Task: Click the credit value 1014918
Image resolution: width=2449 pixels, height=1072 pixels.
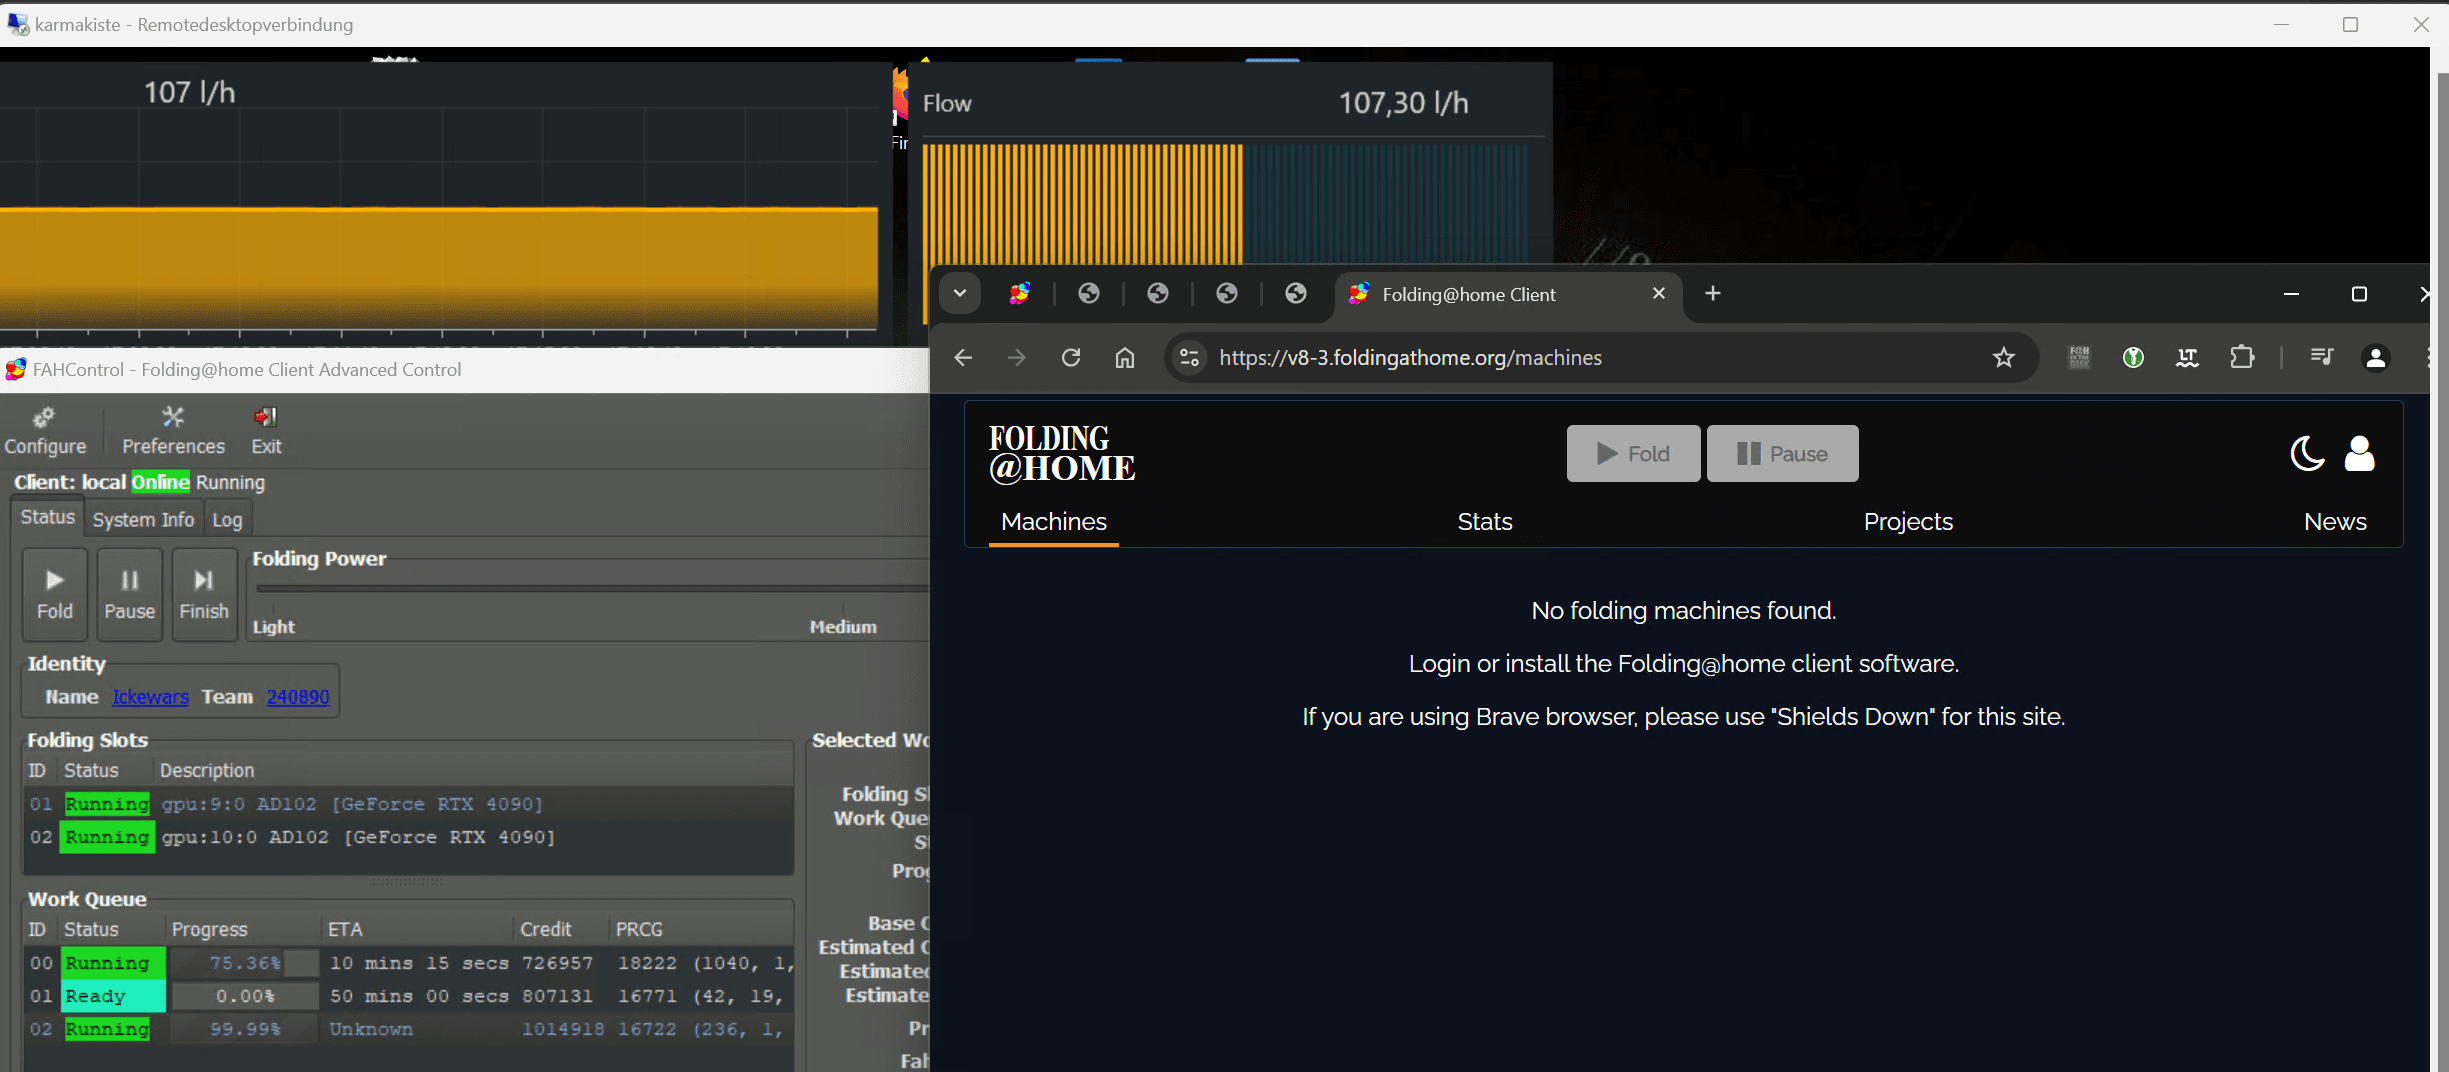Action: tap(563, 1029)
